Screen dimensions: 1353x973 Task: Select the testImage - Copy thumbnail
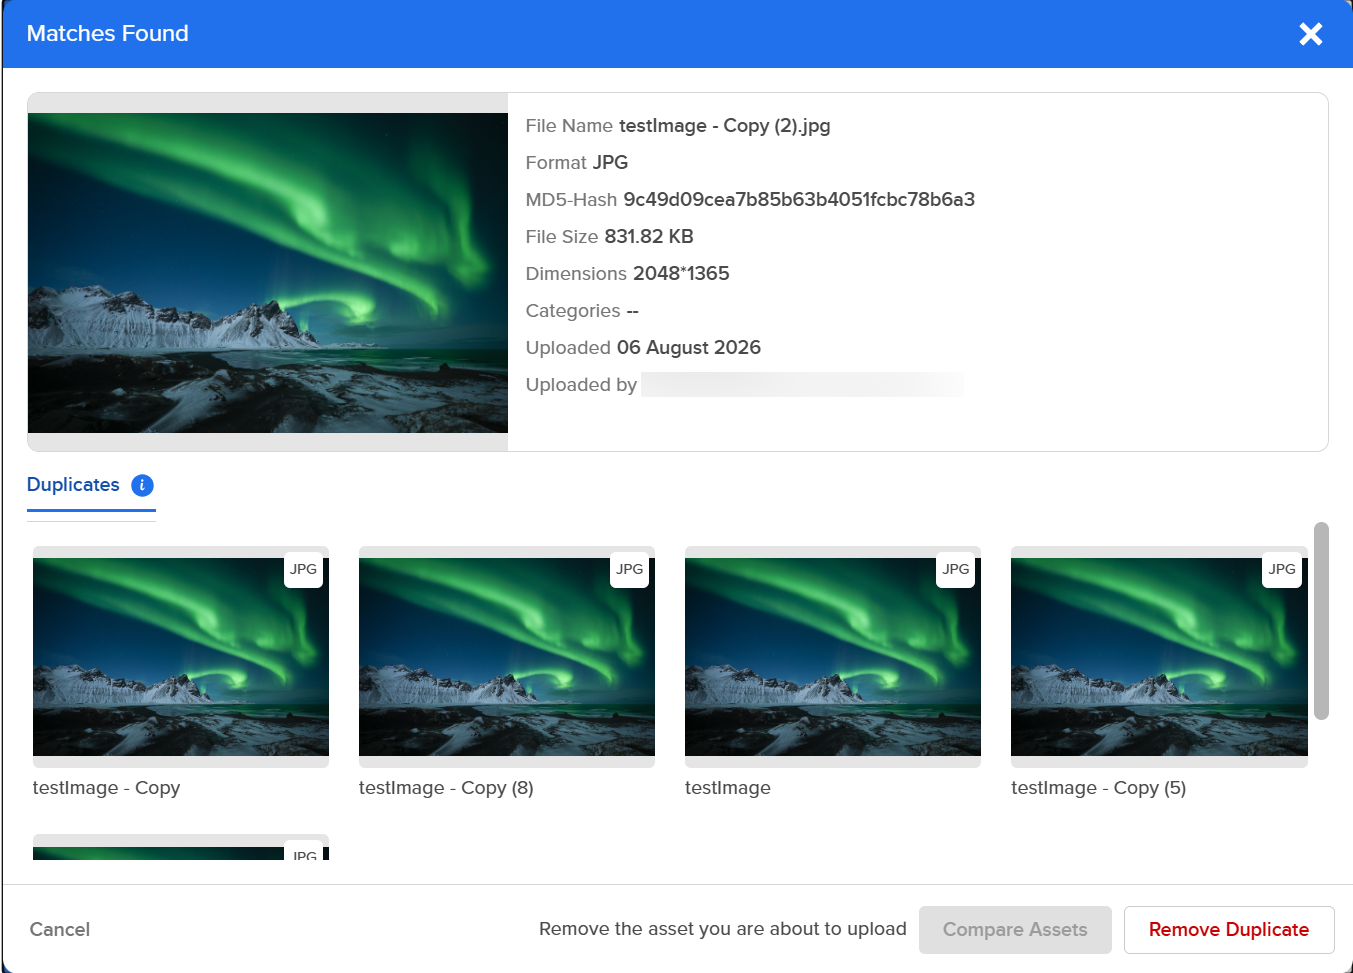[181, 657]
